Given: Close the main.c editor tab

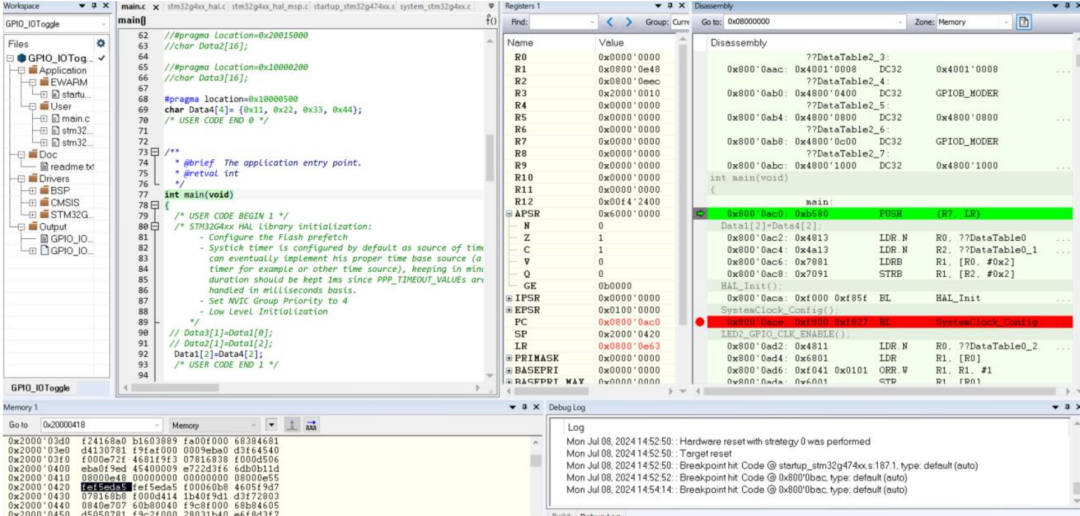Looking at the screenshot, I should coord(156,7).
